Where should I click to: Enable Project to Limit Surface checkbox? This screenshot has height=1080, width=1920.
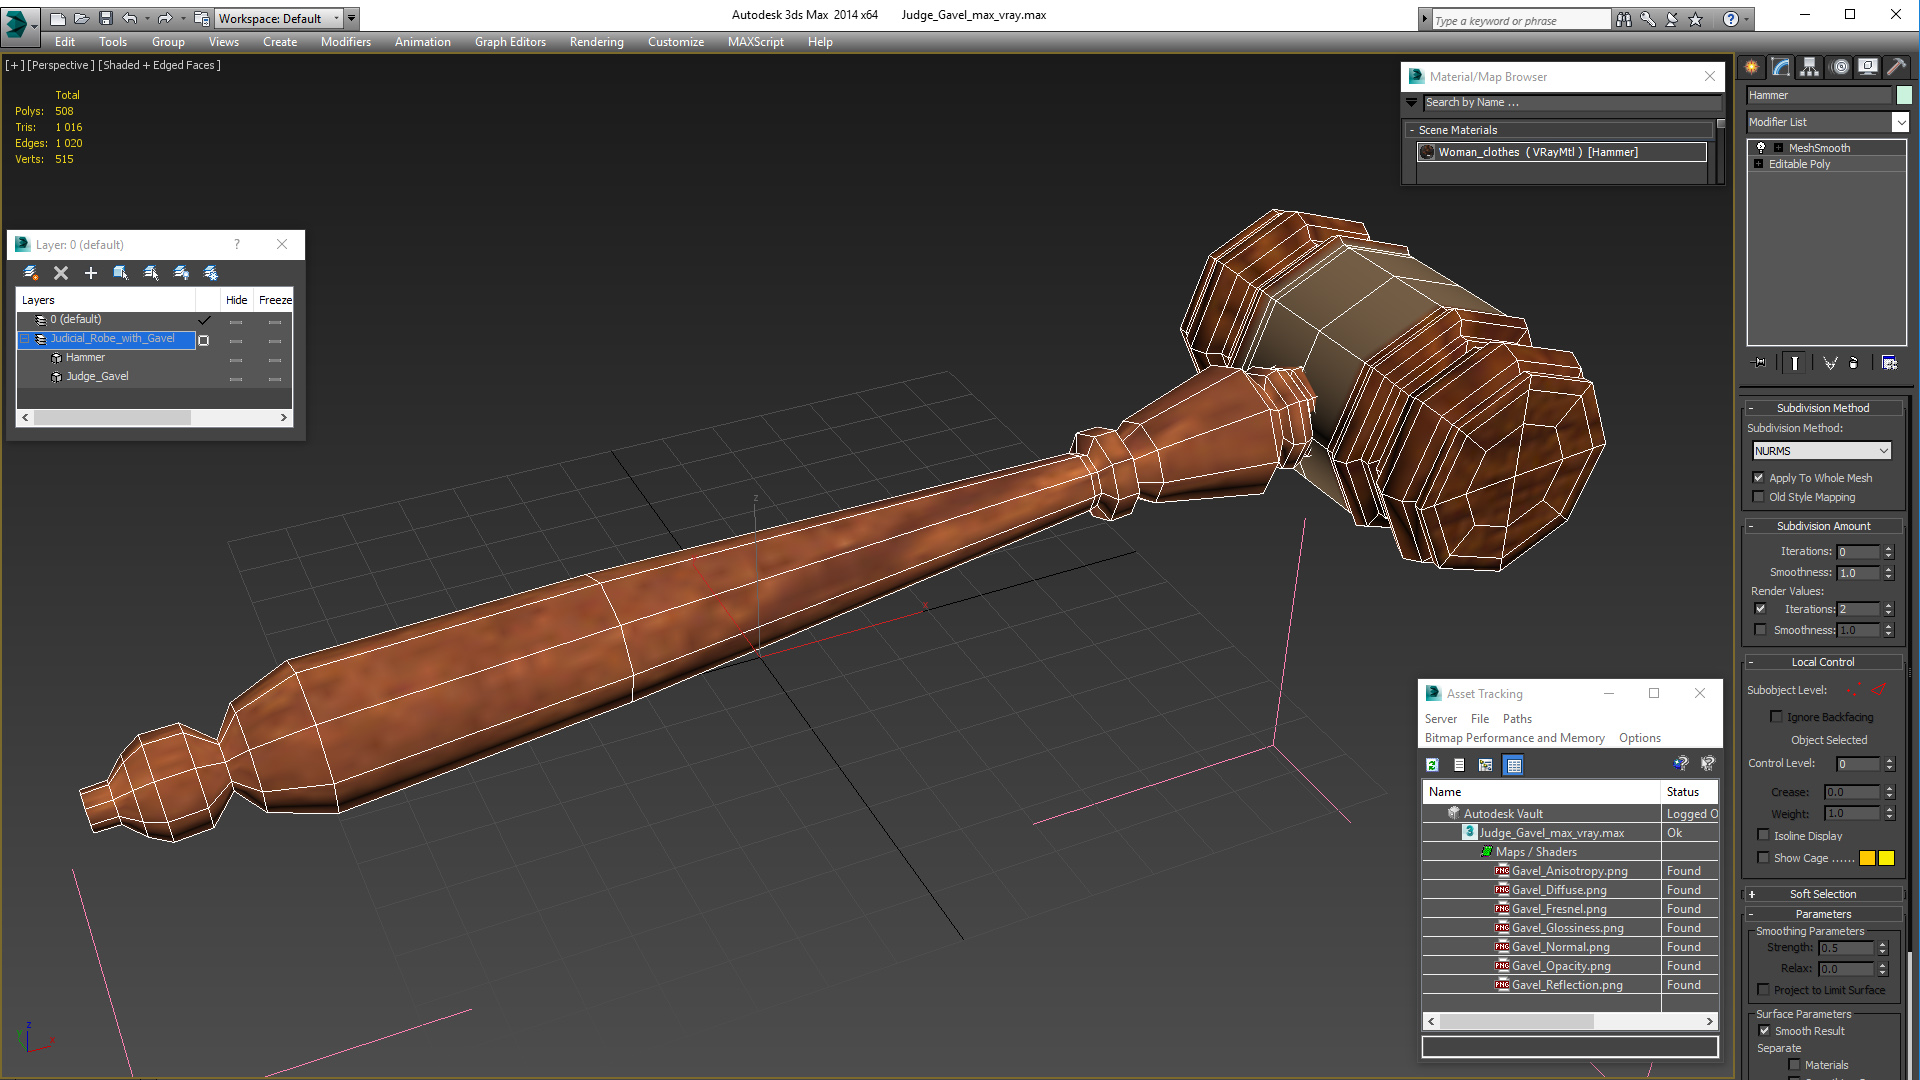point(1764,990)
